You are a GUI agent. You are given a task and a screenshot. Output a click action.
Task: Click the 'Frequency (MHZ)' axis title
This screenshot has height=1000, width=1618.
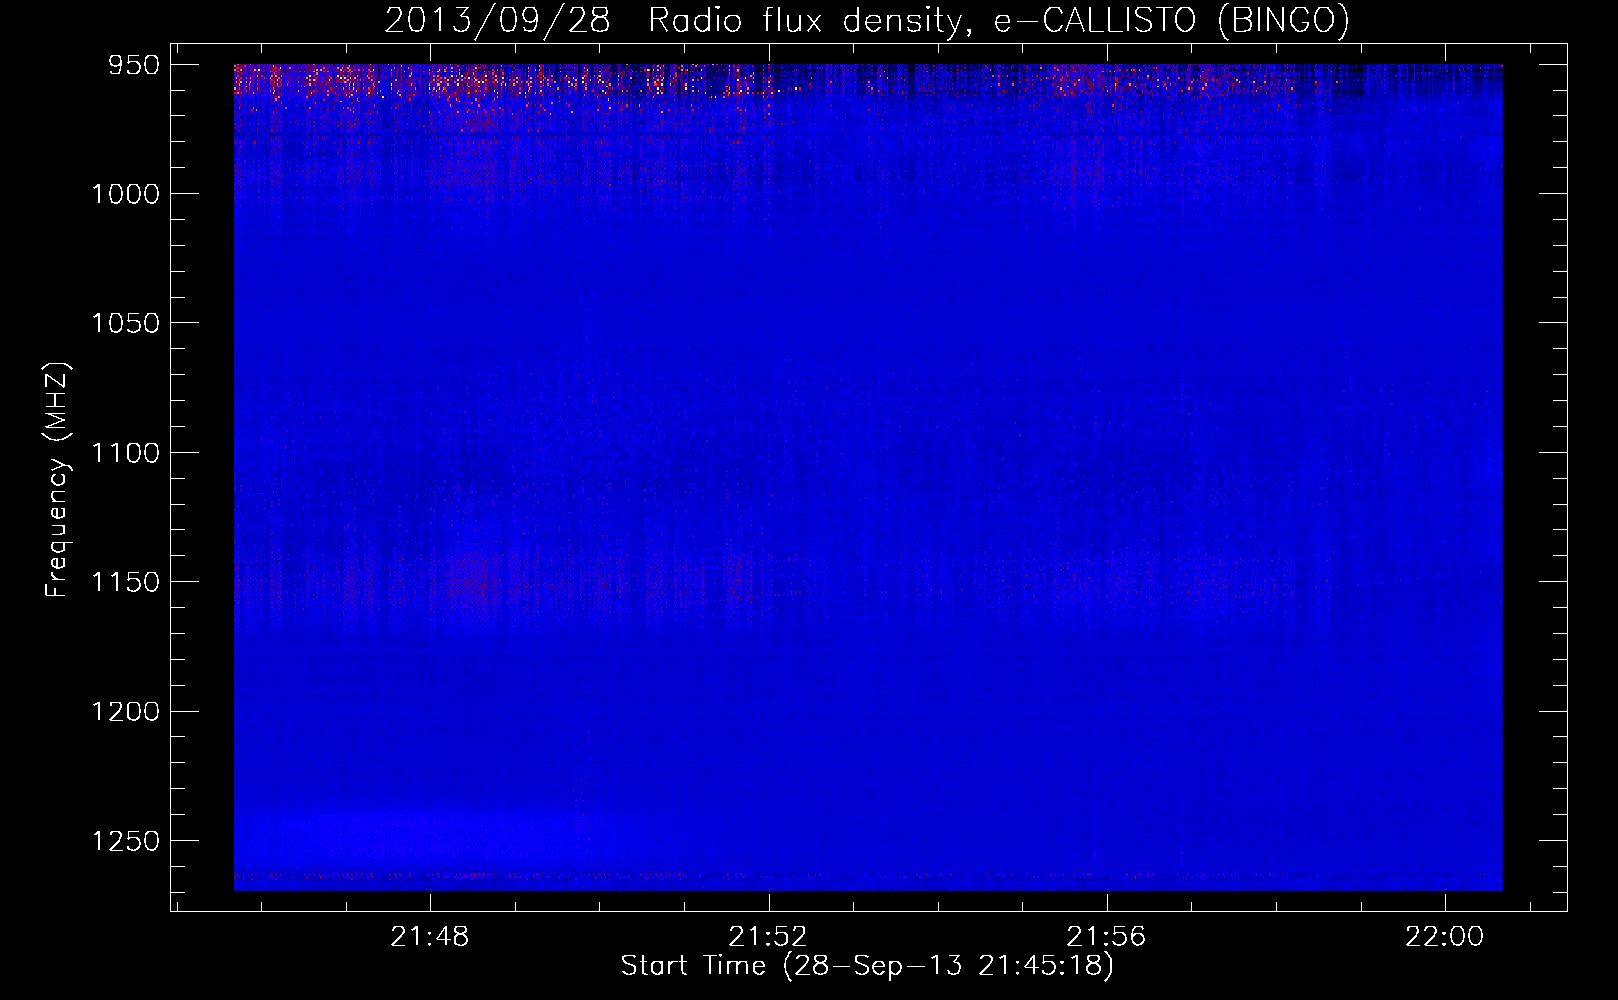click(x=57, y=480)
